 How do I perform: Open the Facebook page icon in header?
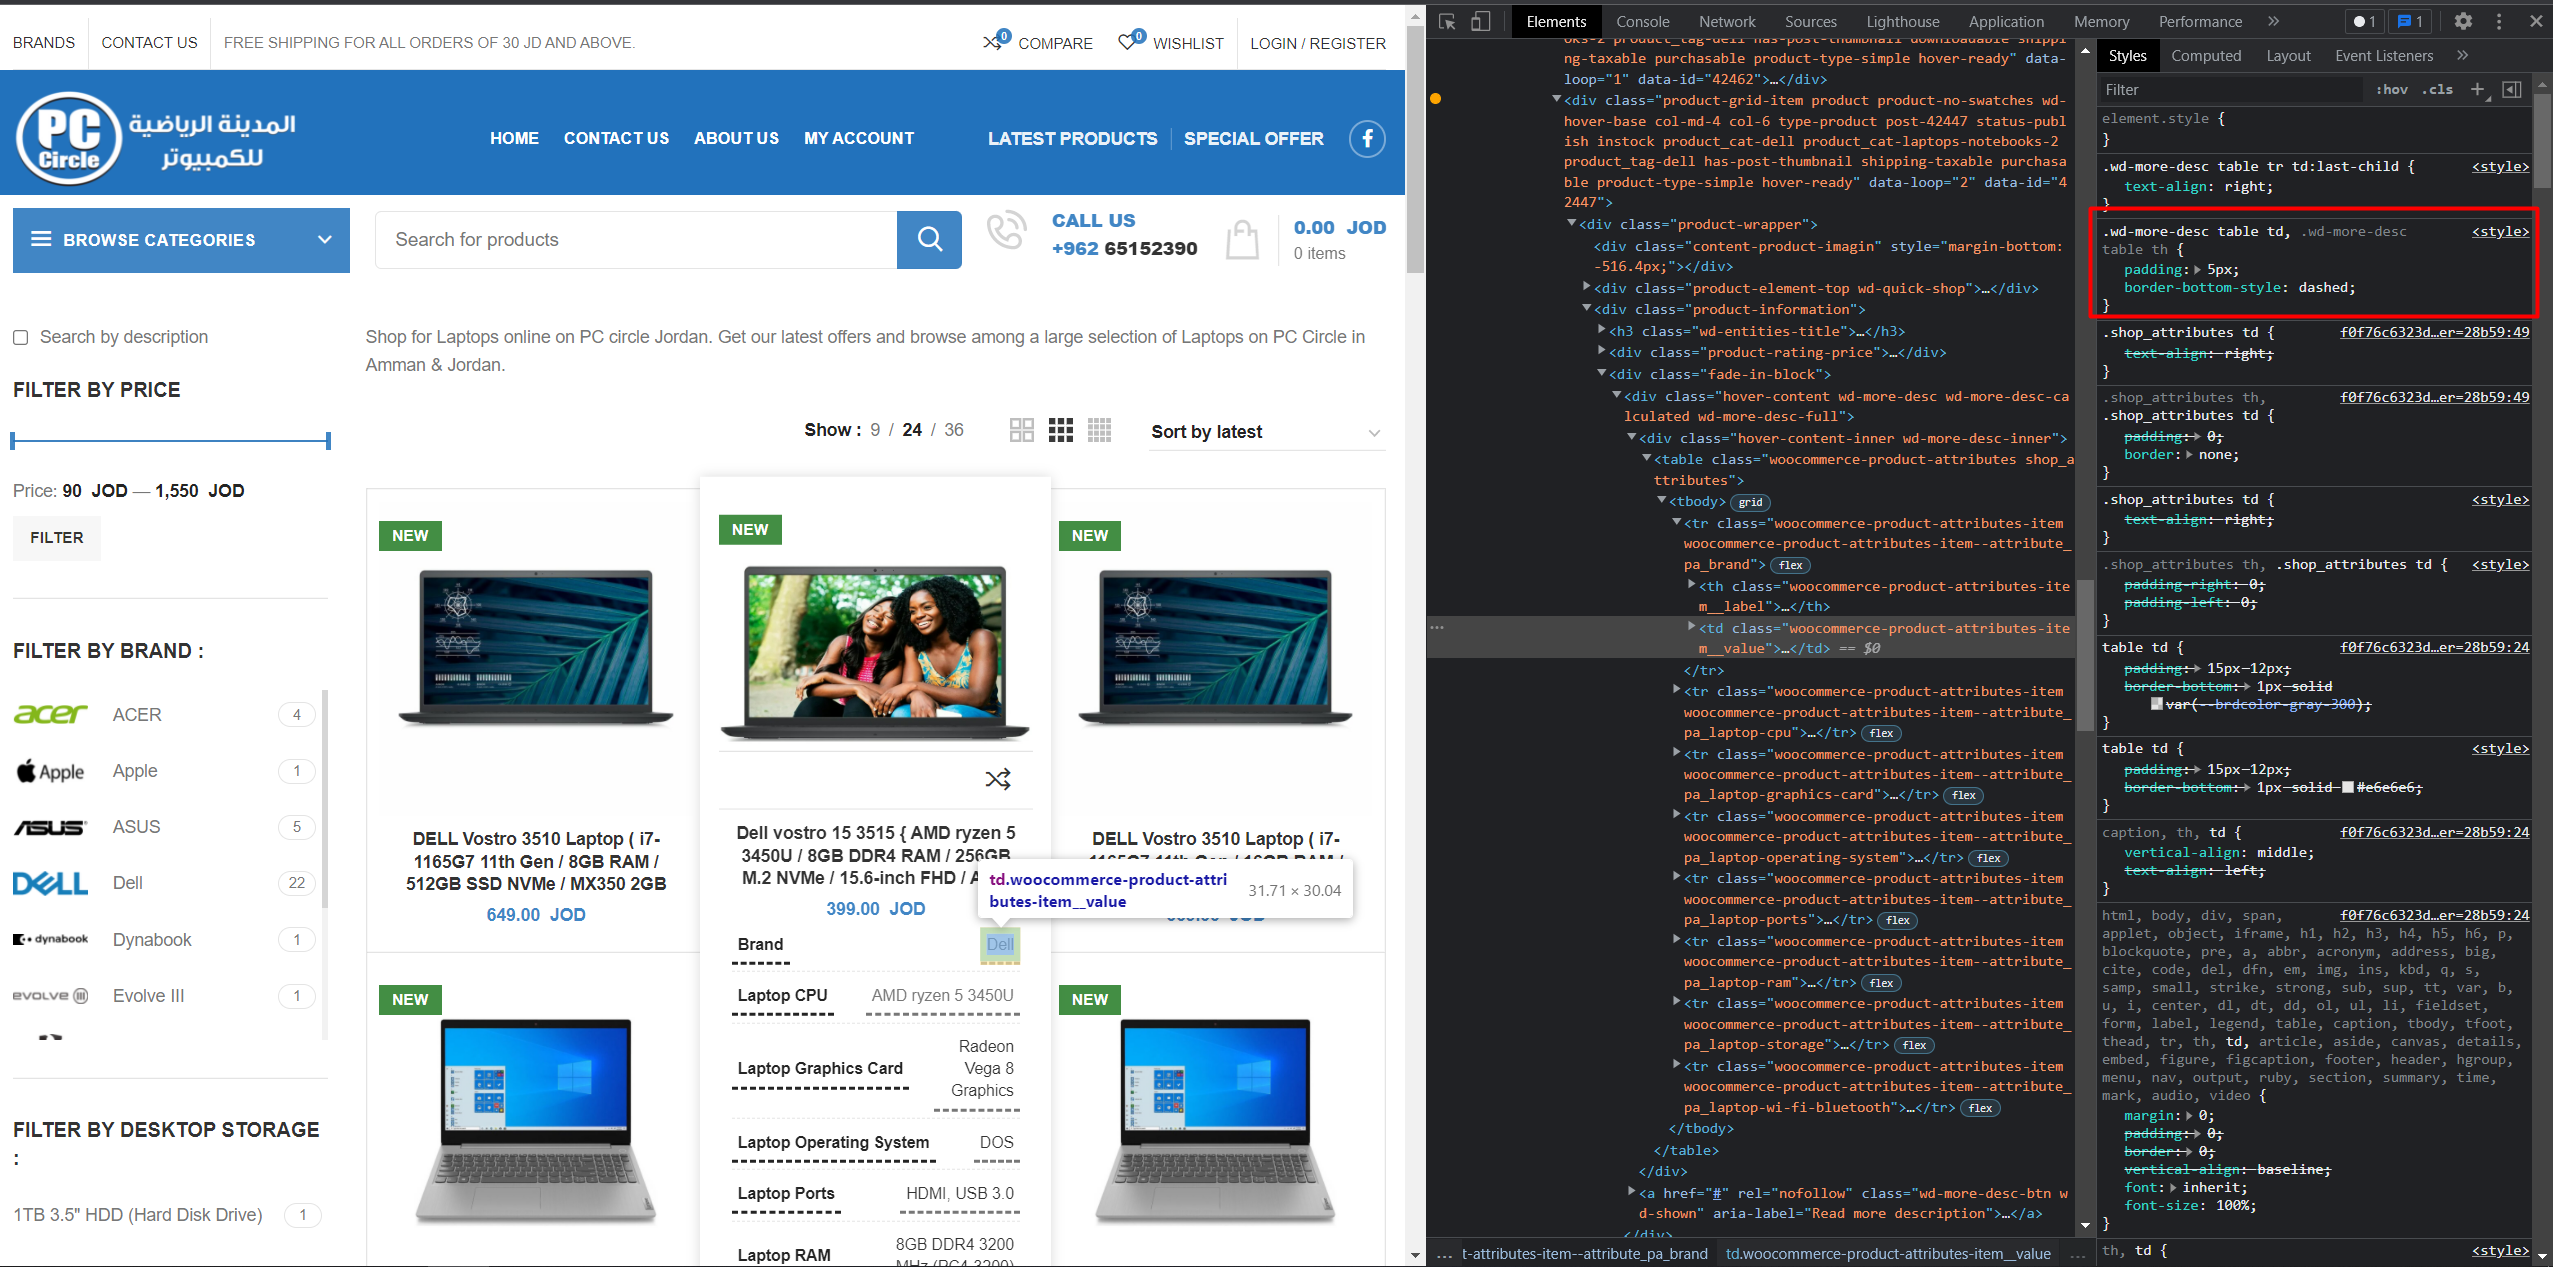coord(1367,138)
